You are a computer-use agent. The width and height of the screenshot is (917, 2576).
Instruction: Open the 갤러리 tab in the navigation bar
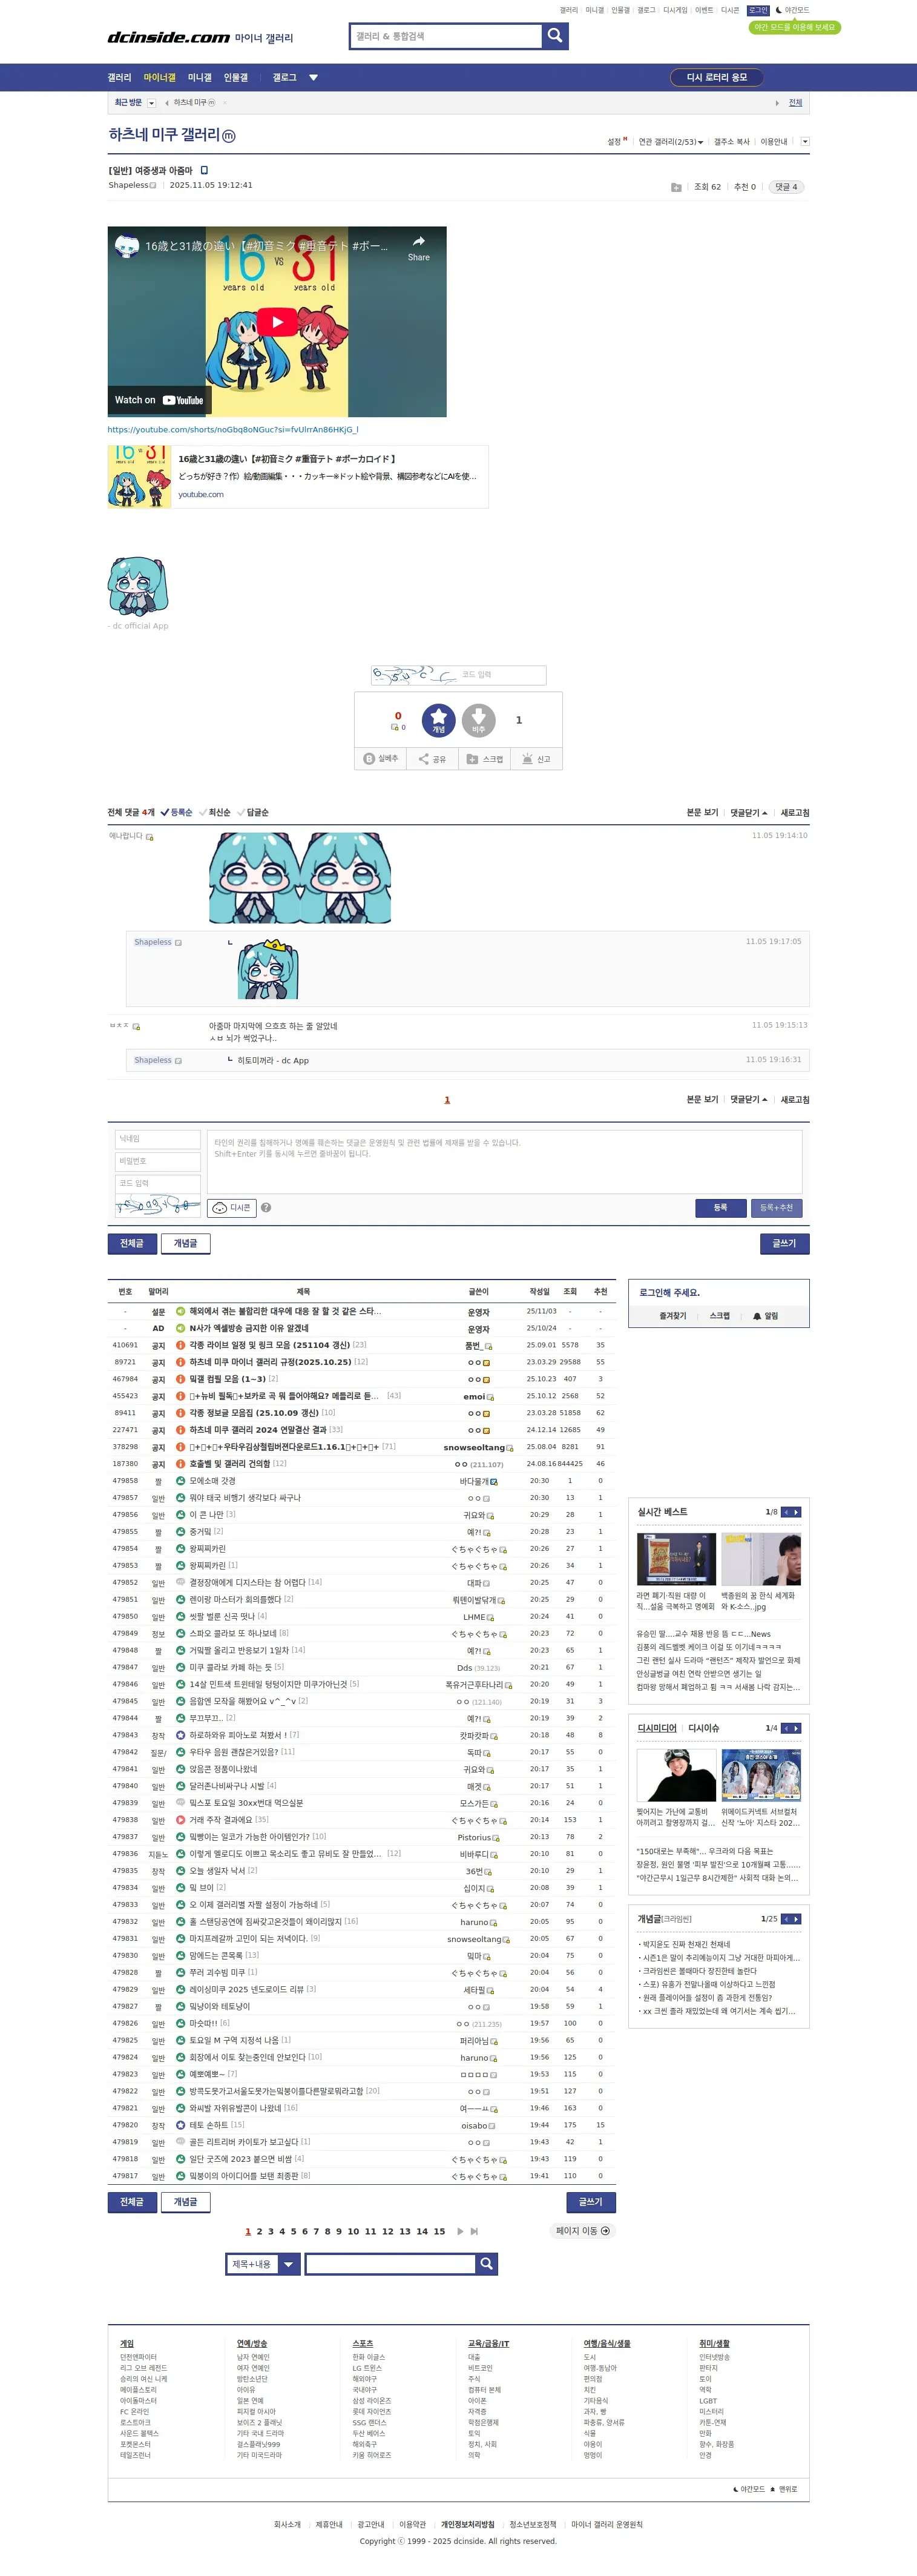point(119,77)
